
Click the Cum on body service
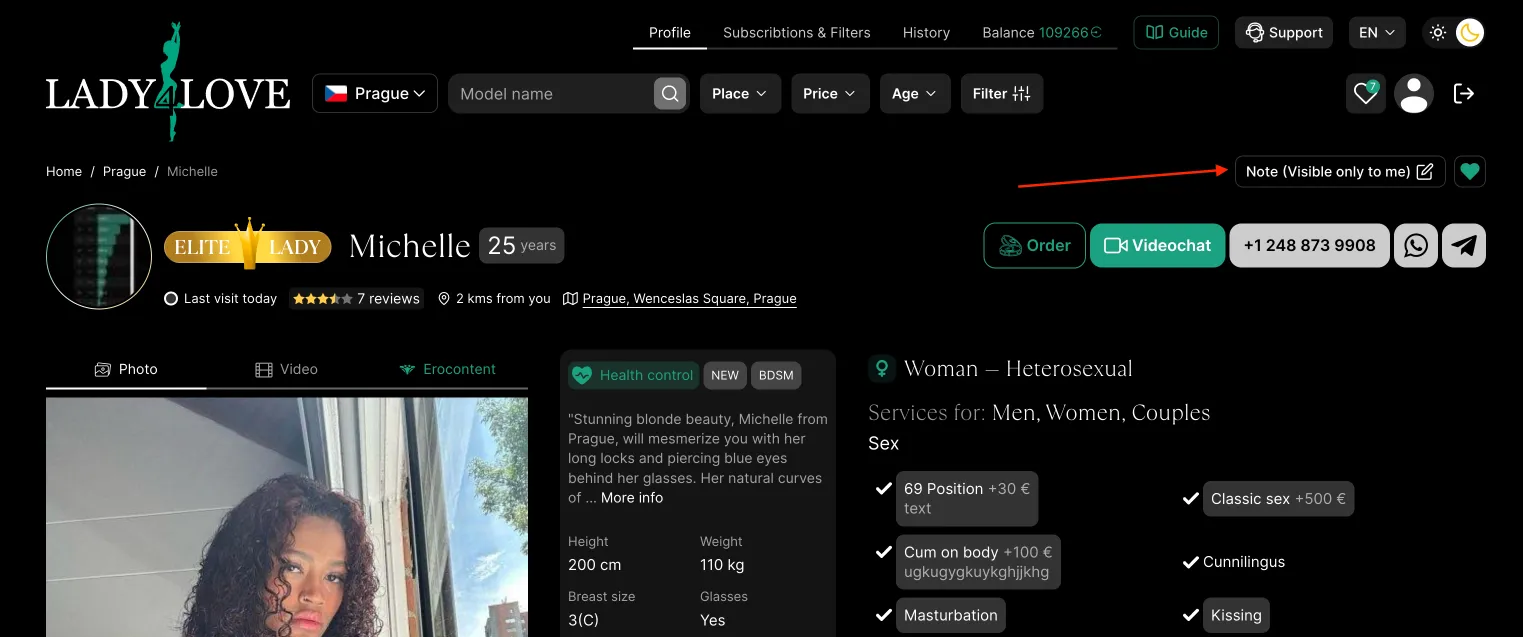point(978,562)
